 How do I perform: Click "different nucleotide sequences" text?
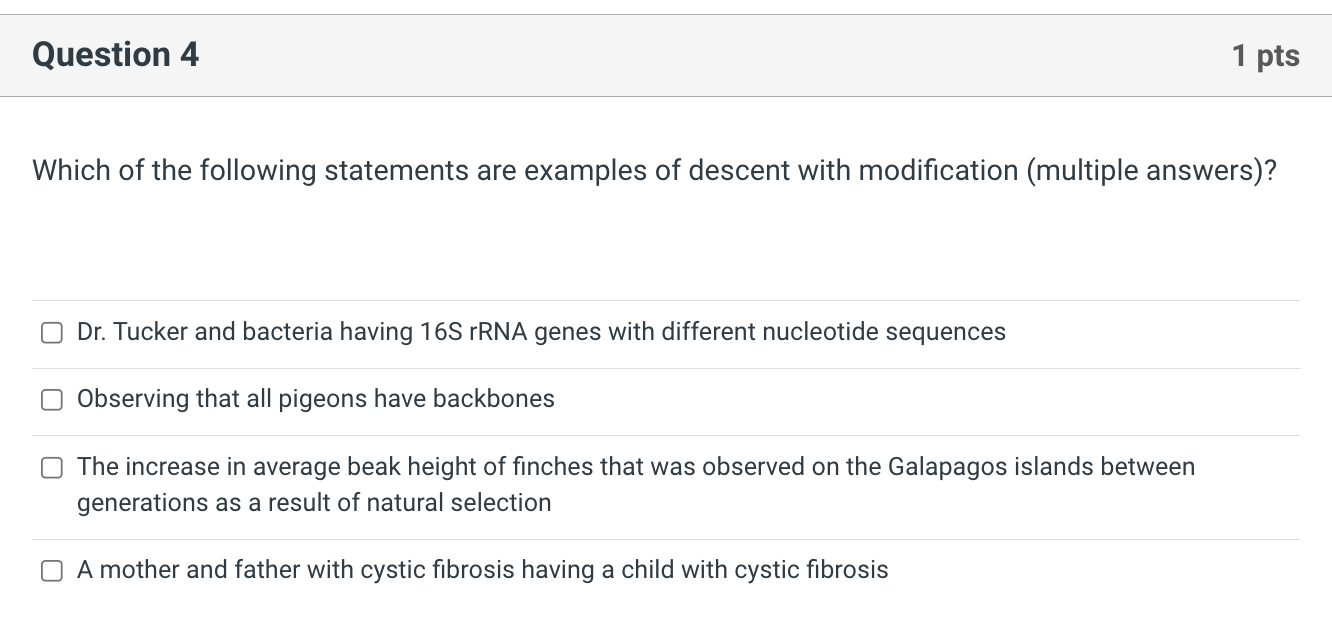832,332
